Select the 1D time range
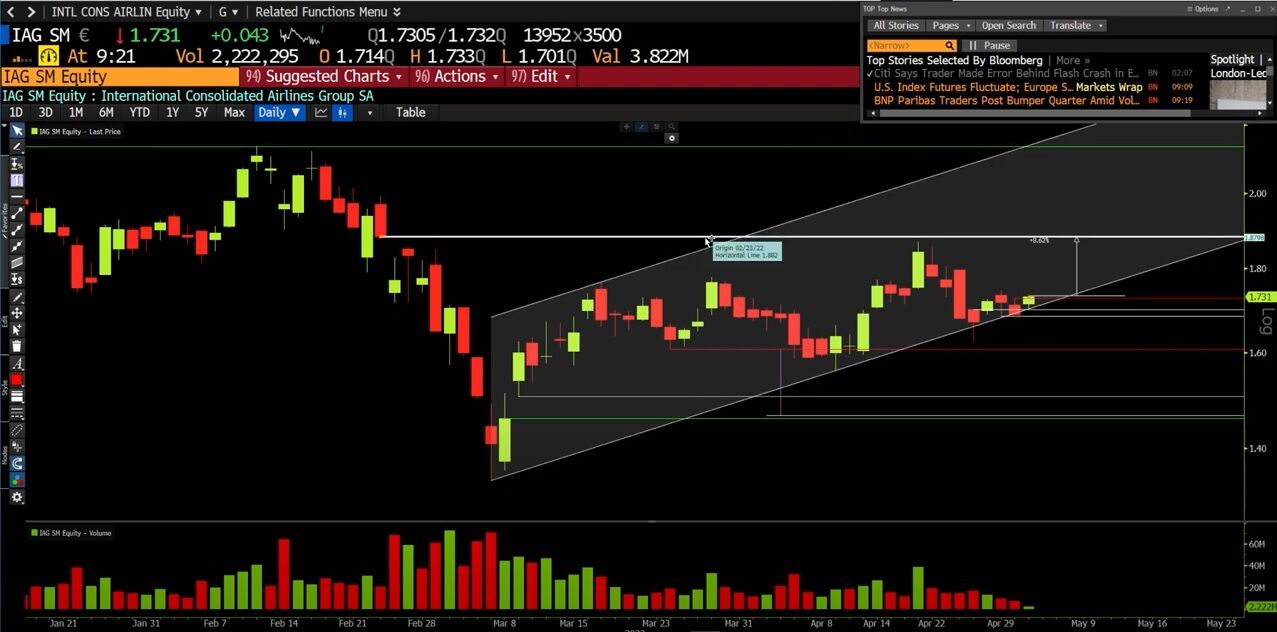The image size is (1277, 632). (16, 113)
